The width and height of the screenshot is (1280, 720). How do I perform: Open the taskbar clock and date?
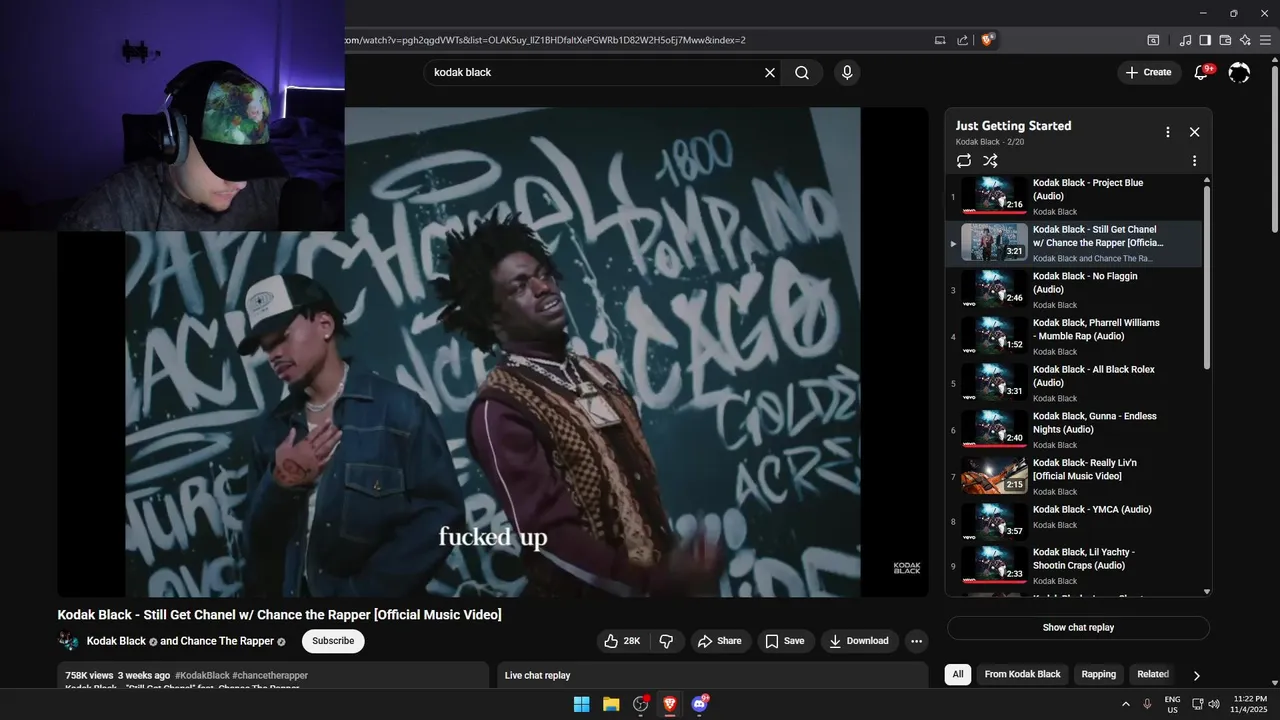1249,704
